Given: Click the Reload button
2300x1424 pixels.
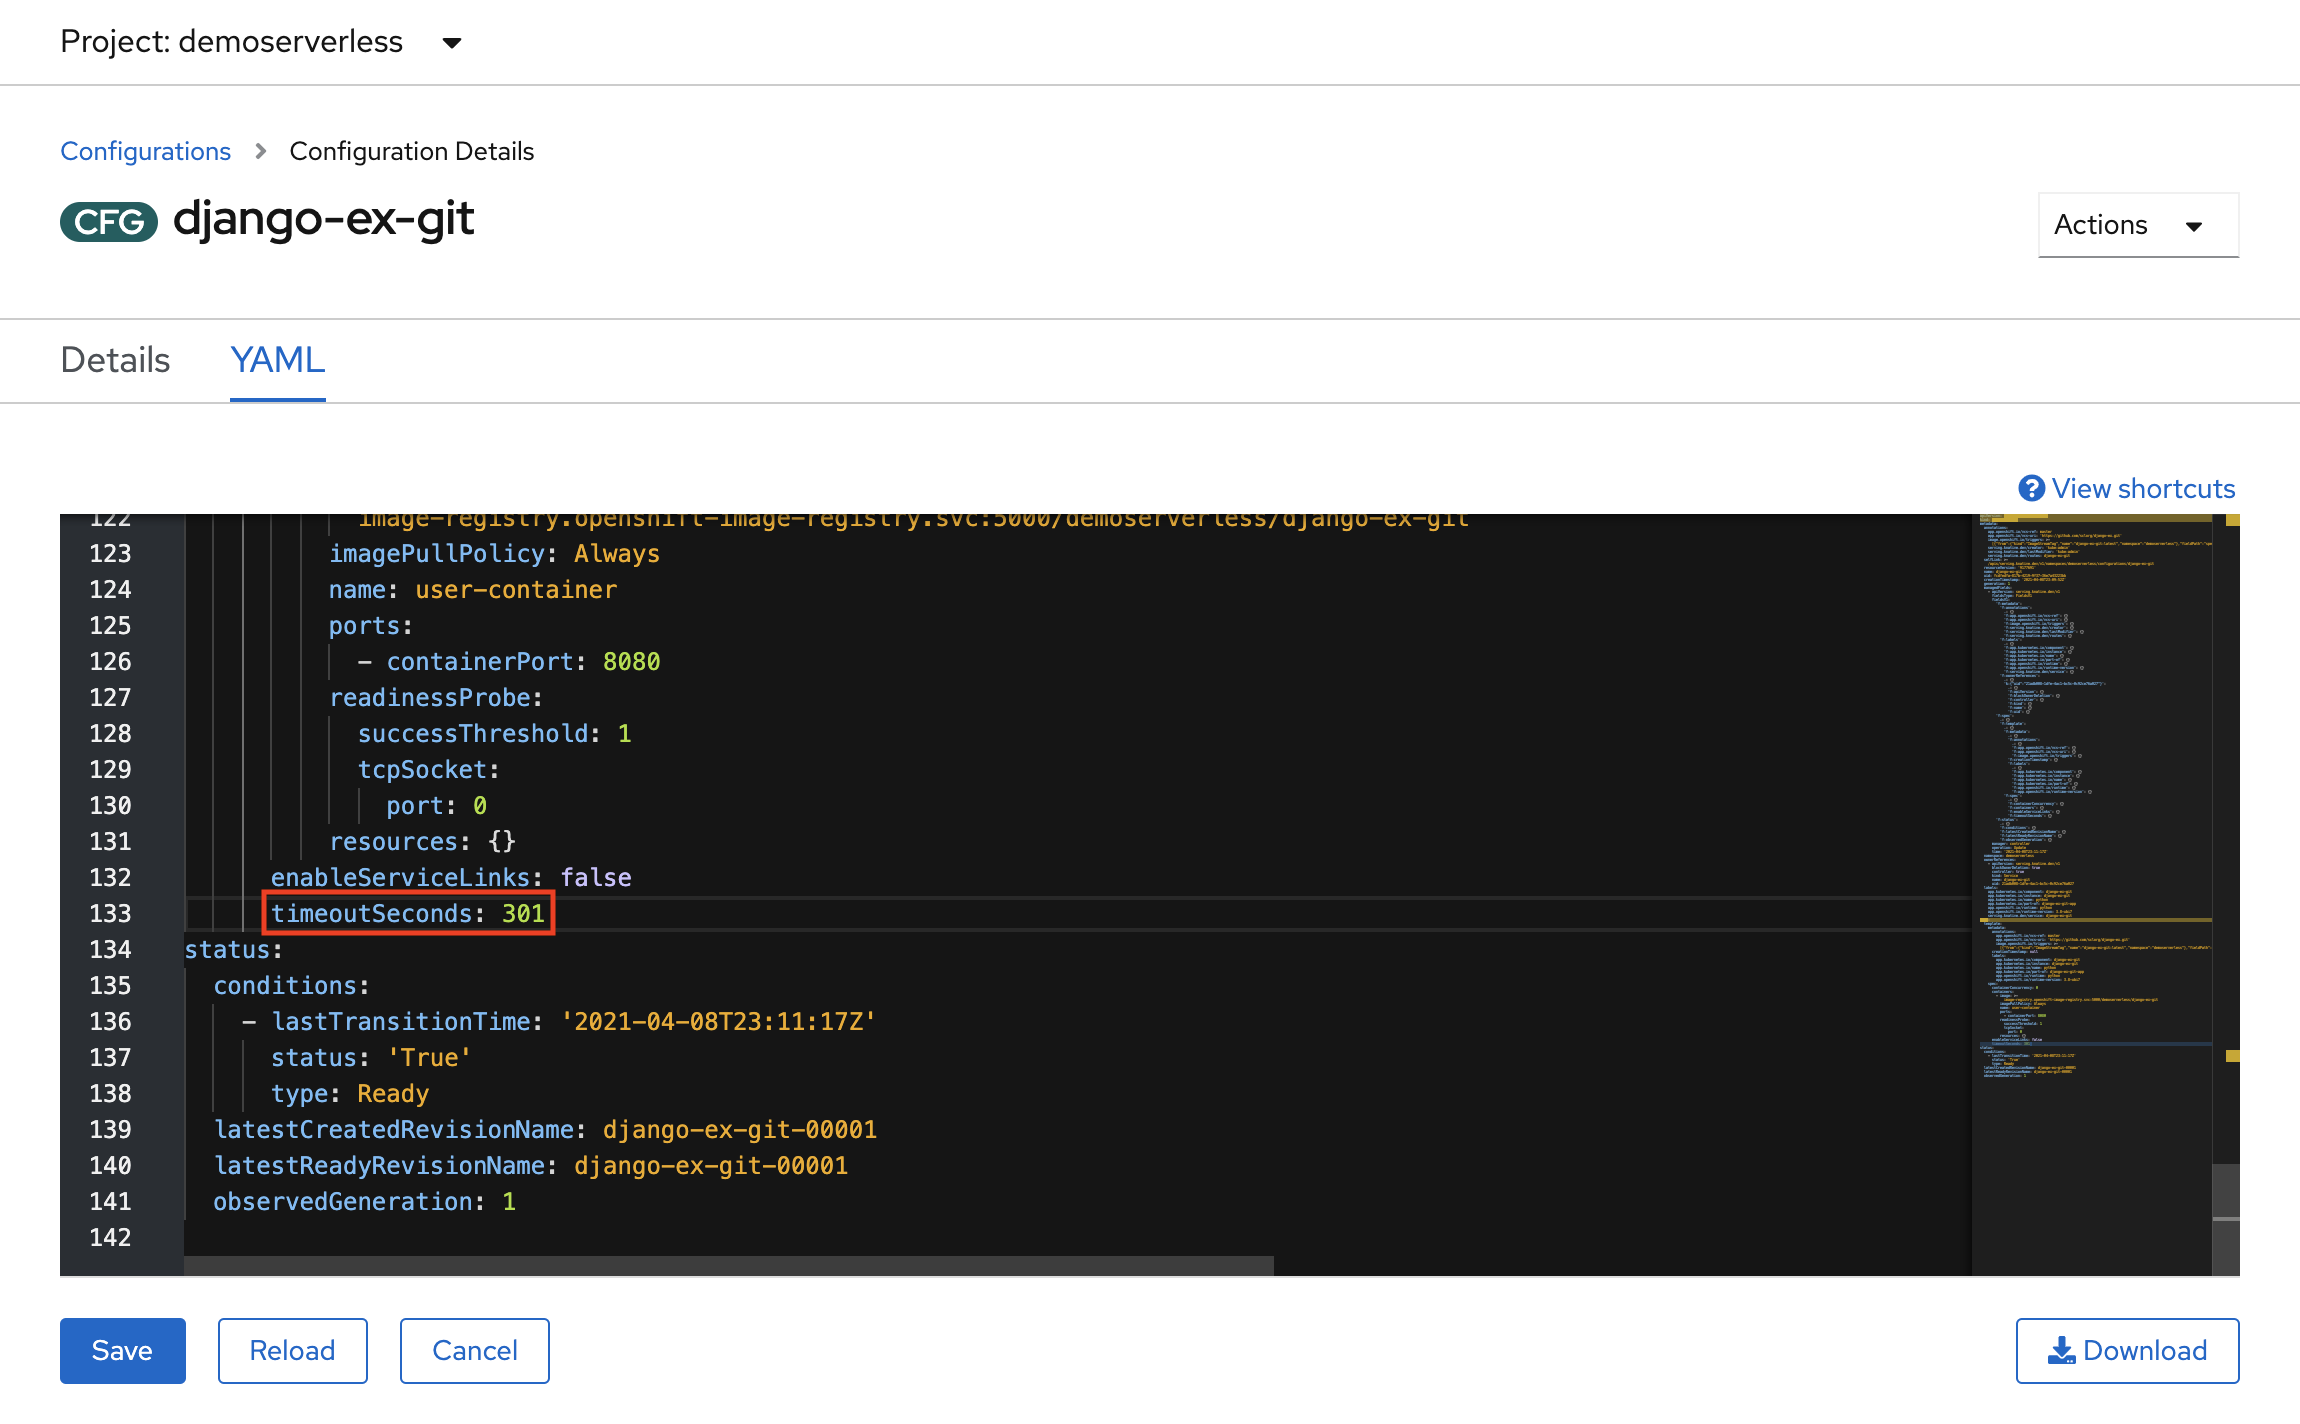Looking at the screenshot, I should 291,1350.
